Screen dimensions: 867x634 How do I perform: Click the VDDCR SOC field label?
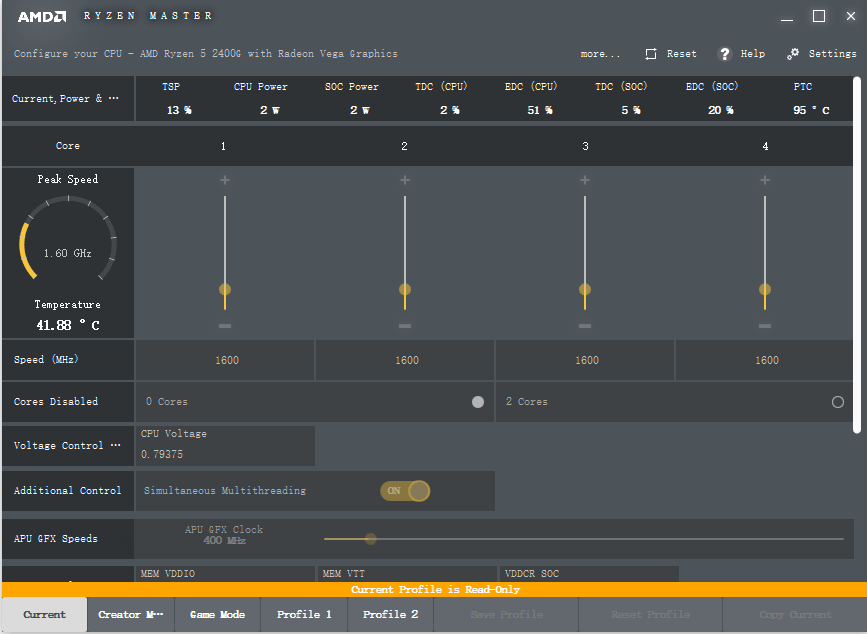click(x=531, y=574)
